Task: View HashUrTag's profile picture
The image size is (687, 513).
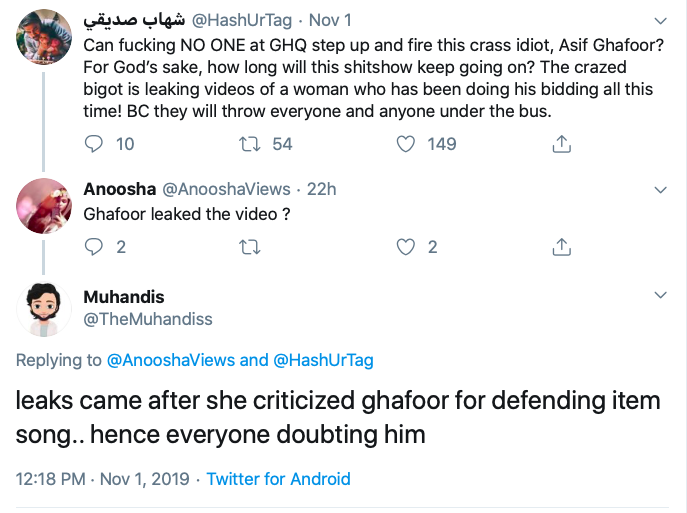Action: click(x=45, y=38)
